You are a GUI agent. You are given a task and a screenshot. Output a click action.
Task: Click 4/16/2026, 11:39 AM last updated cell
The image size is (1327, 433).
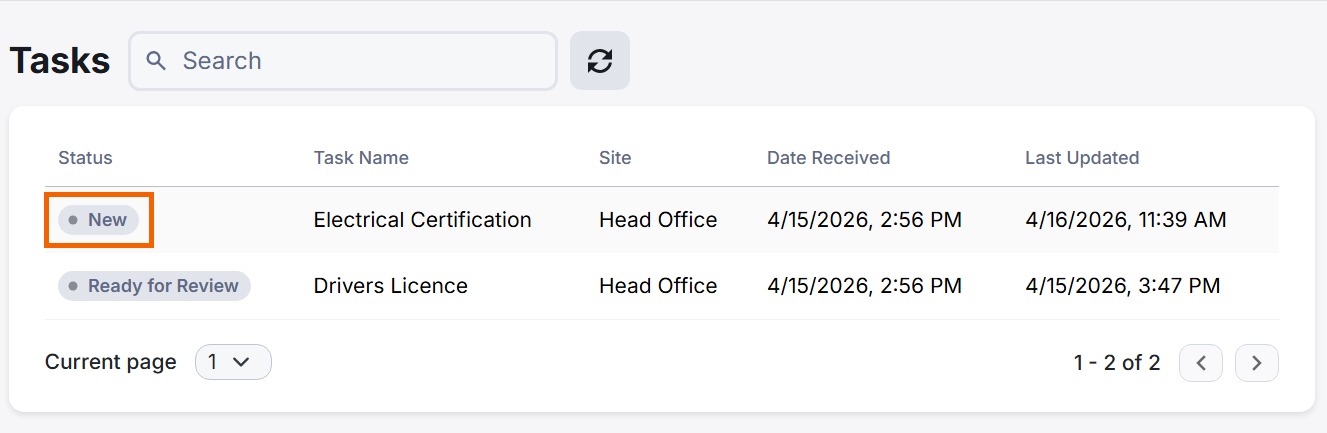pos(1126,220)
